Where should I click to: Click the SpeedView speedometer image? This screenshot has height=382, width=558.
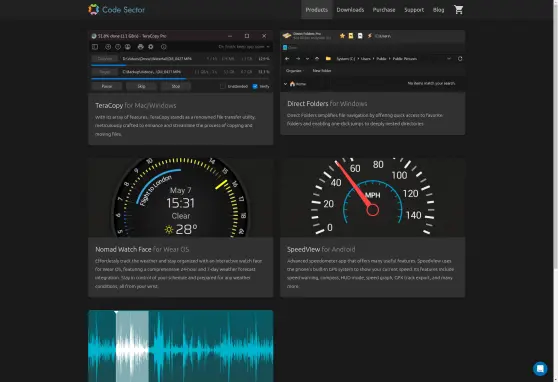tap(373, 197)
